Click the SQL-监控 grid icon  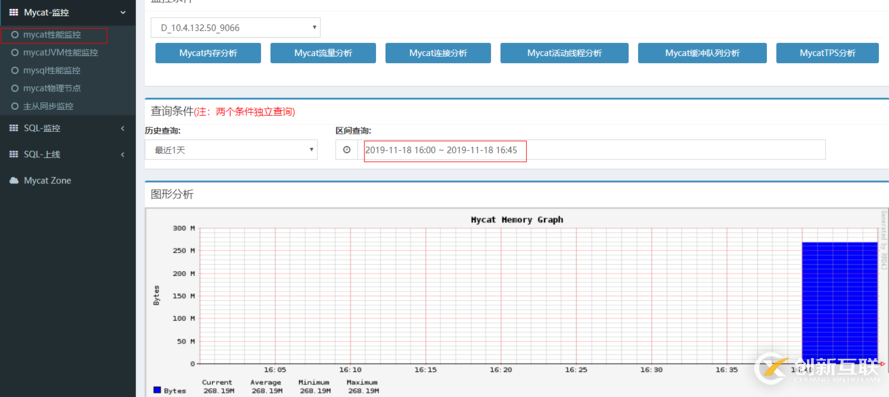(x=14, y=129)
